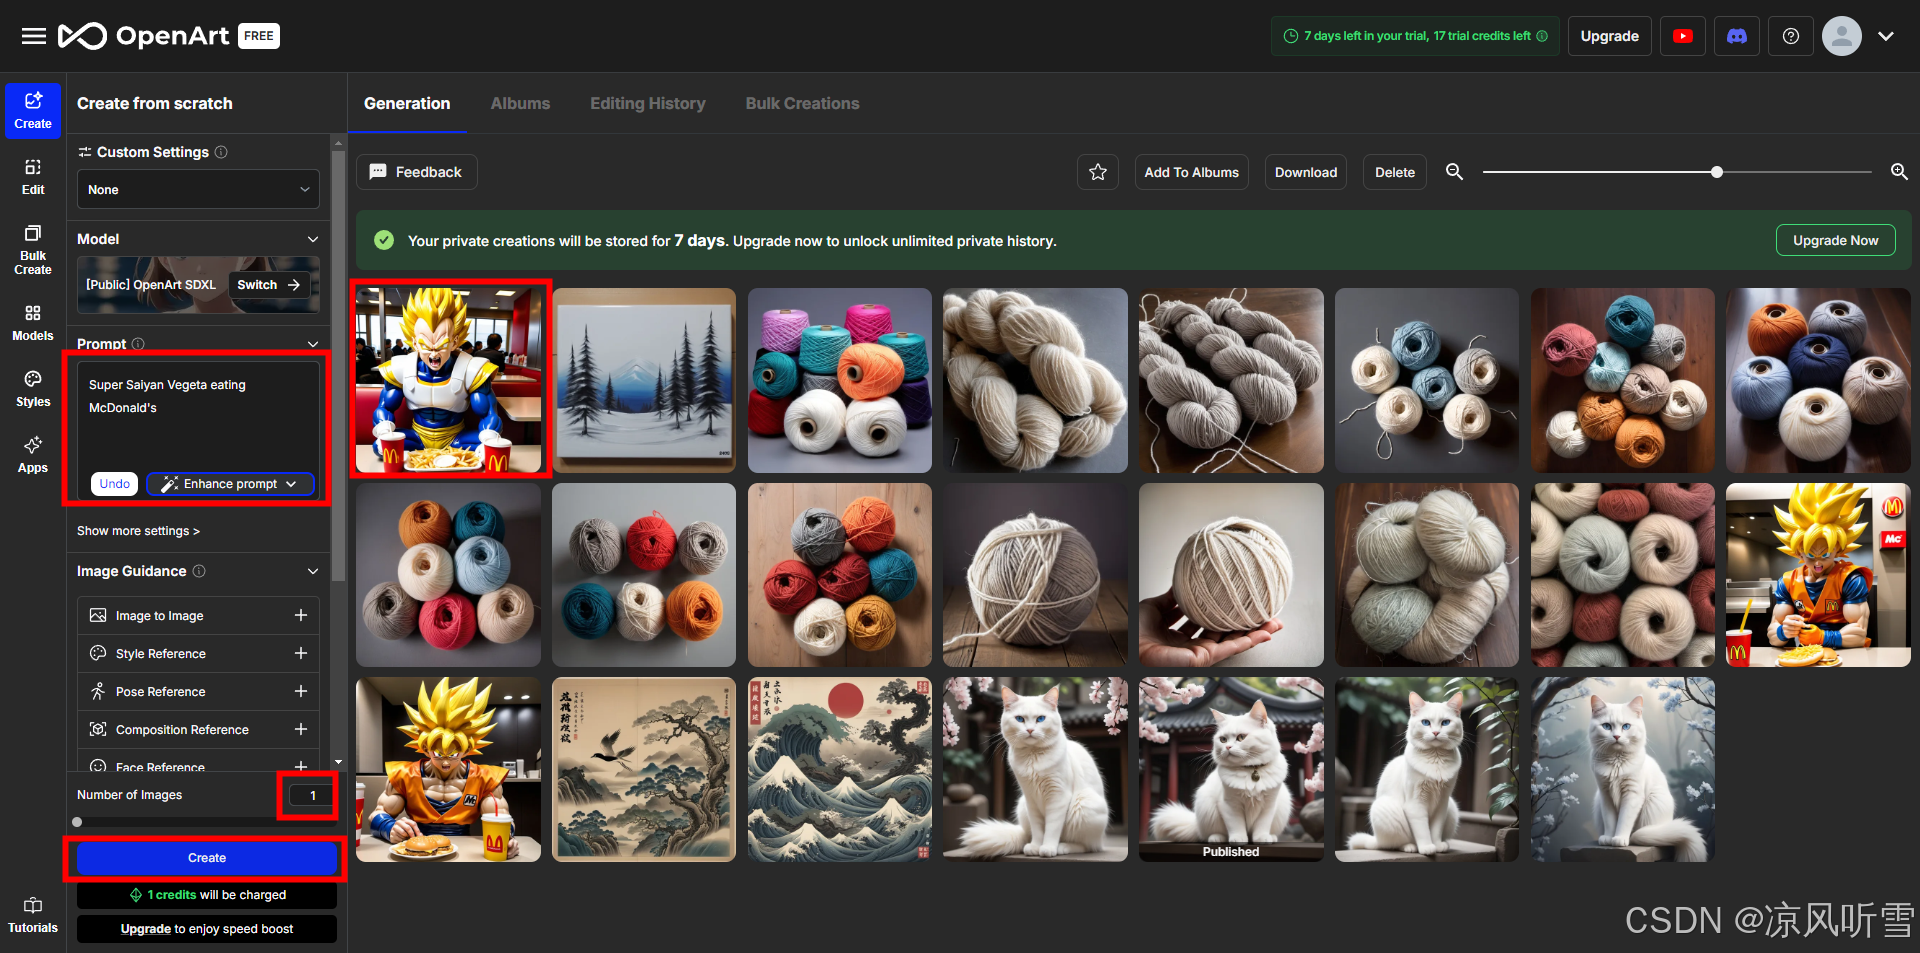Collapse the Model section chevron

point(313,239)
